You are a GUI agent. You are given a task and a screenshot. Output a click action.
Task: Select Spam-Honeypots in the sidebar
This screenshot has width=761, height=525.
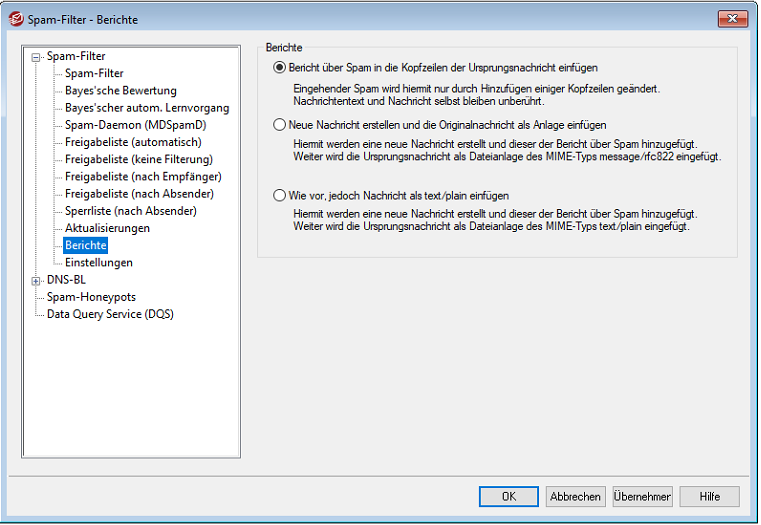point(91,297)
